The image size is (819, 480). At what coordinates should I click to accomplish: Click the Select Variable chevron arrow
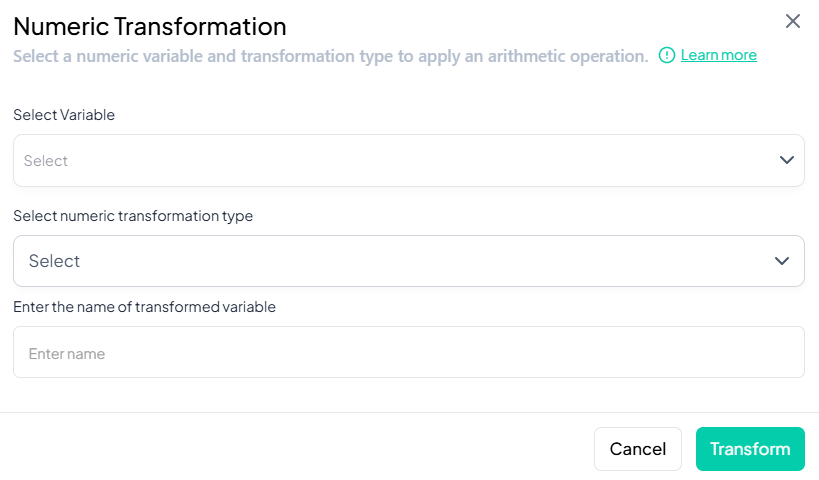point(786,160)
